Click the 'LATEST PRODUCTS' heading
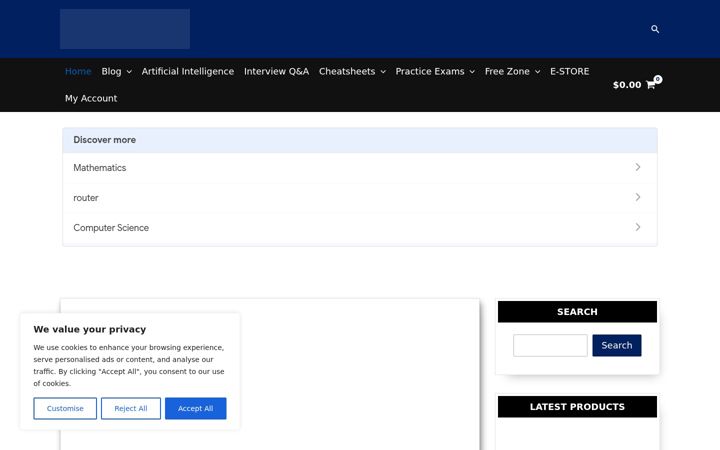Screen dimensions: 720x450 577,407
